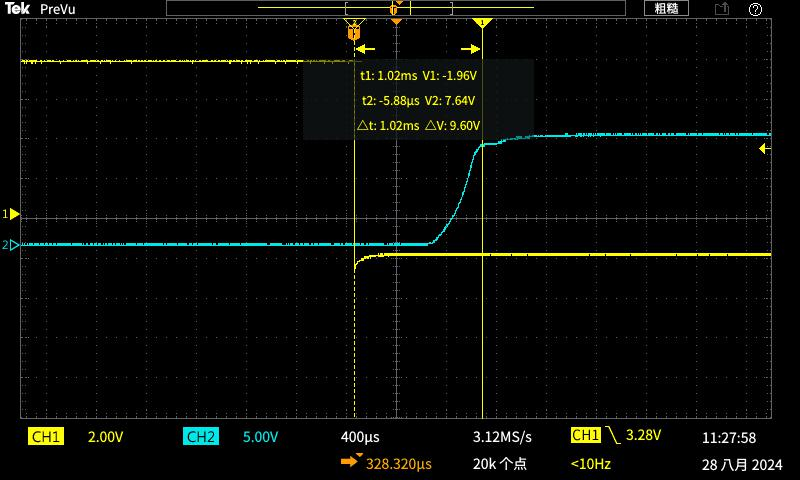
Task: Click the PreVu acquisition status label
Action: point(58,9)
